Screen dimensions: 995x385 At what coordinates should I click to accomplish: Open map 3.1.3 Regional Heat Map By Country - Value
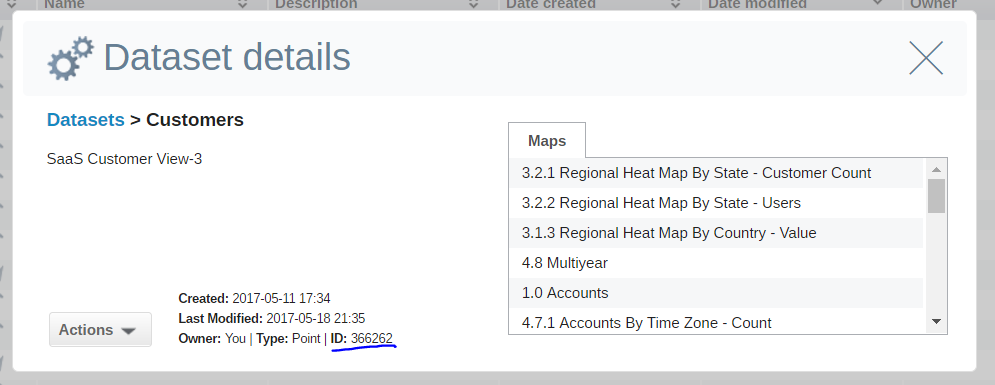point(716,233)
